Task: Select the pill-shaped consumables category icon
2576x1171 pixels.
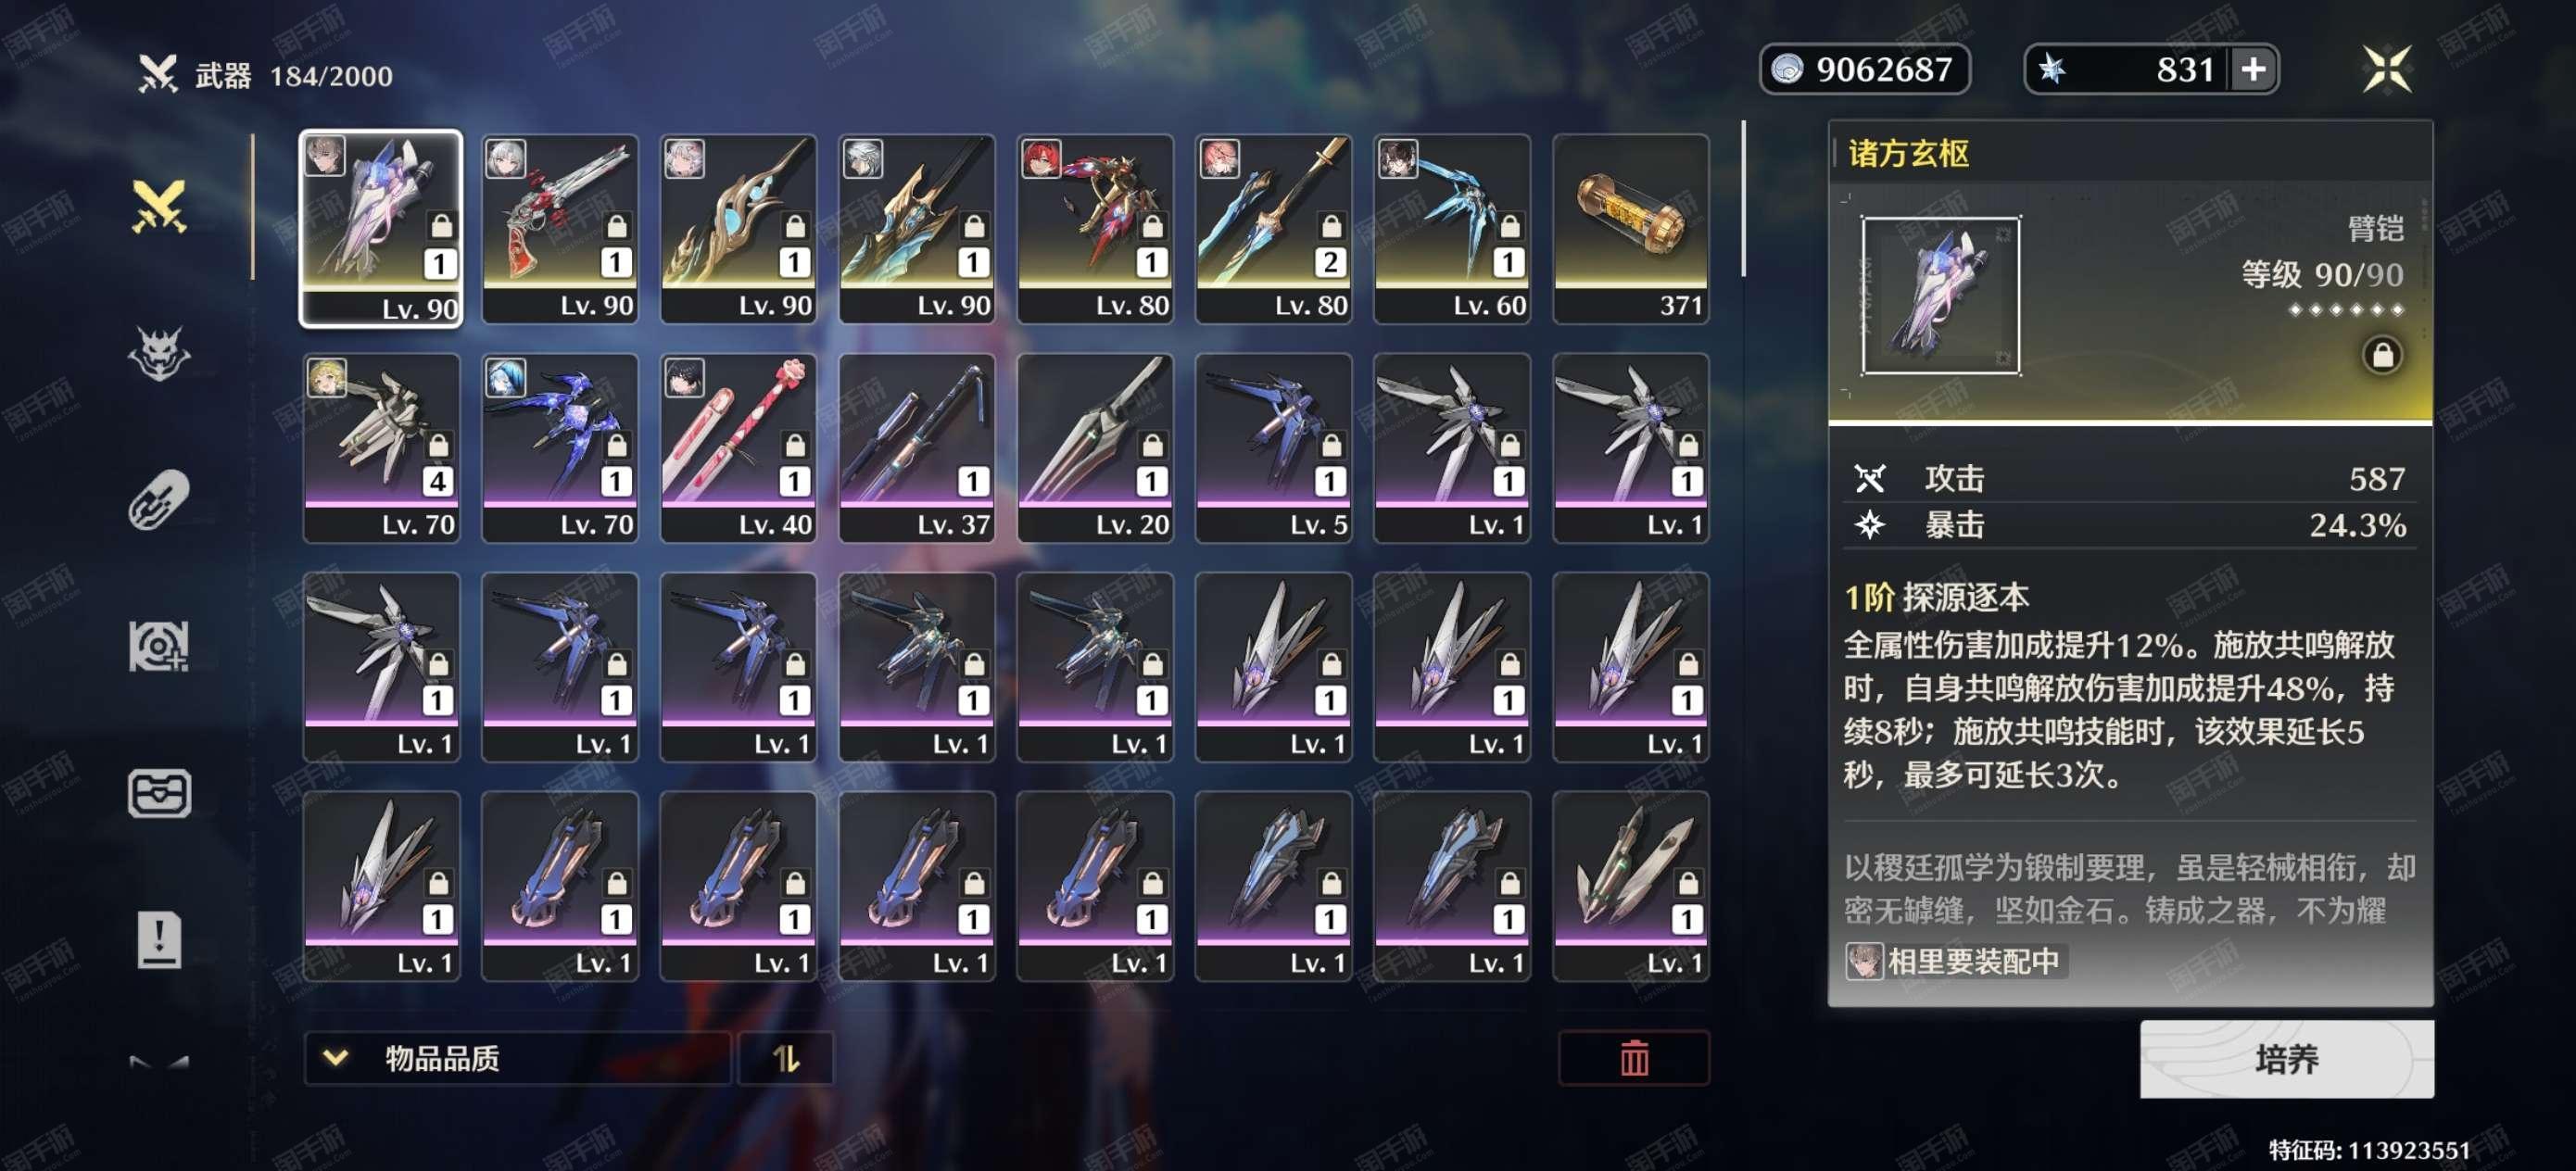Action: pos(159,500)
